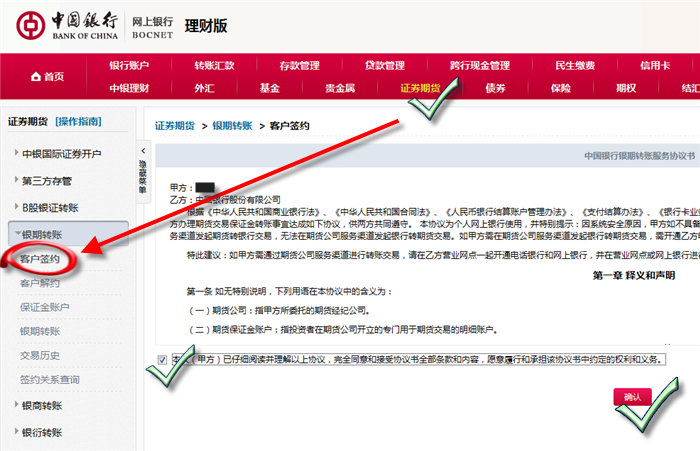Open 中银理财 menu
The width and height of the screenshot is (700, 451).
click(129, 88)
